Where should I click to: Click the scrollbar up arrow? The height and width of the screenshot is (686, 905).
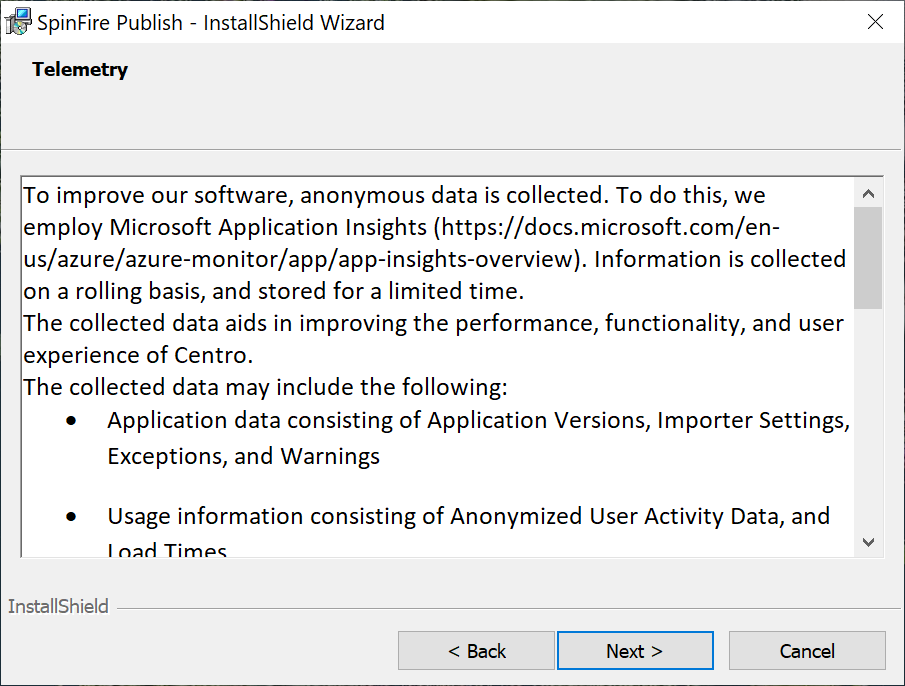coord(868,194)
